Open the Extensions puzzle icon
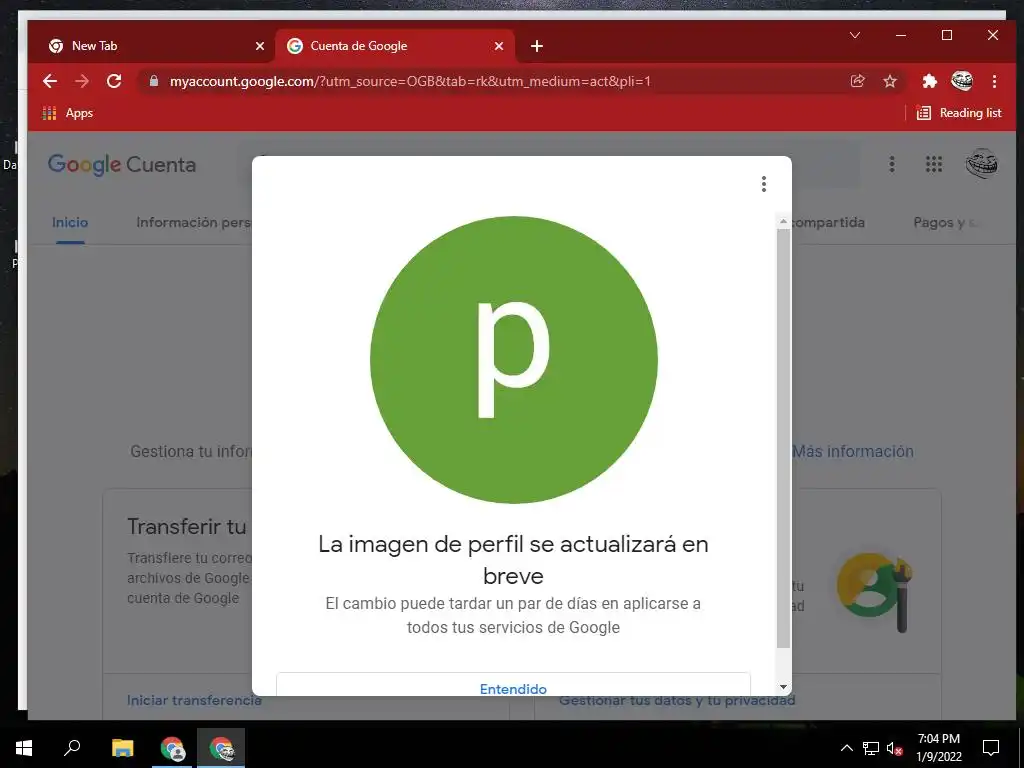Image resolution: width=1024 pixels, height=768 pixels. click(929, 81)
